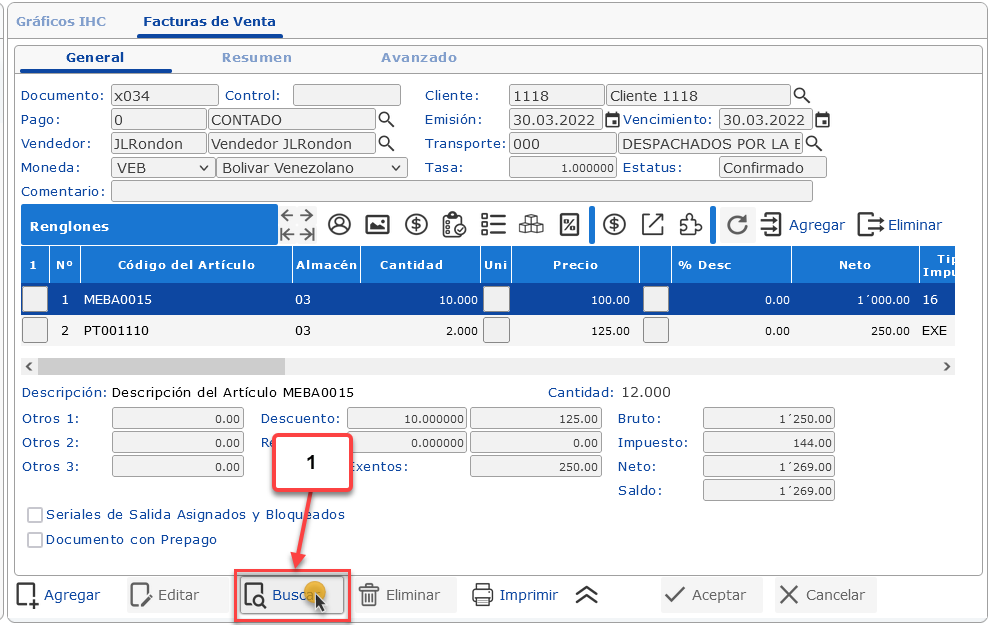Check the Documento con Prepago box
The height and width of the screenshot is (625, 992).
36,540
